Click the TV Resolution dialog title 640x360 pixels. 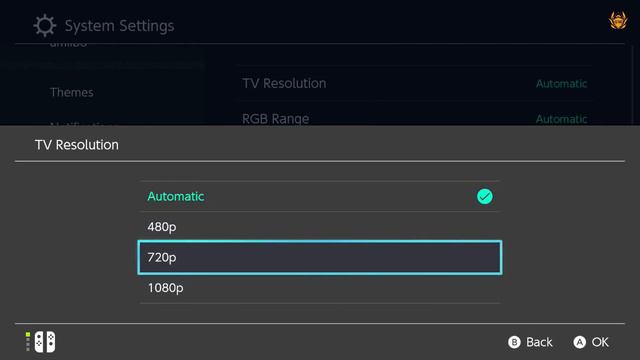77,145
